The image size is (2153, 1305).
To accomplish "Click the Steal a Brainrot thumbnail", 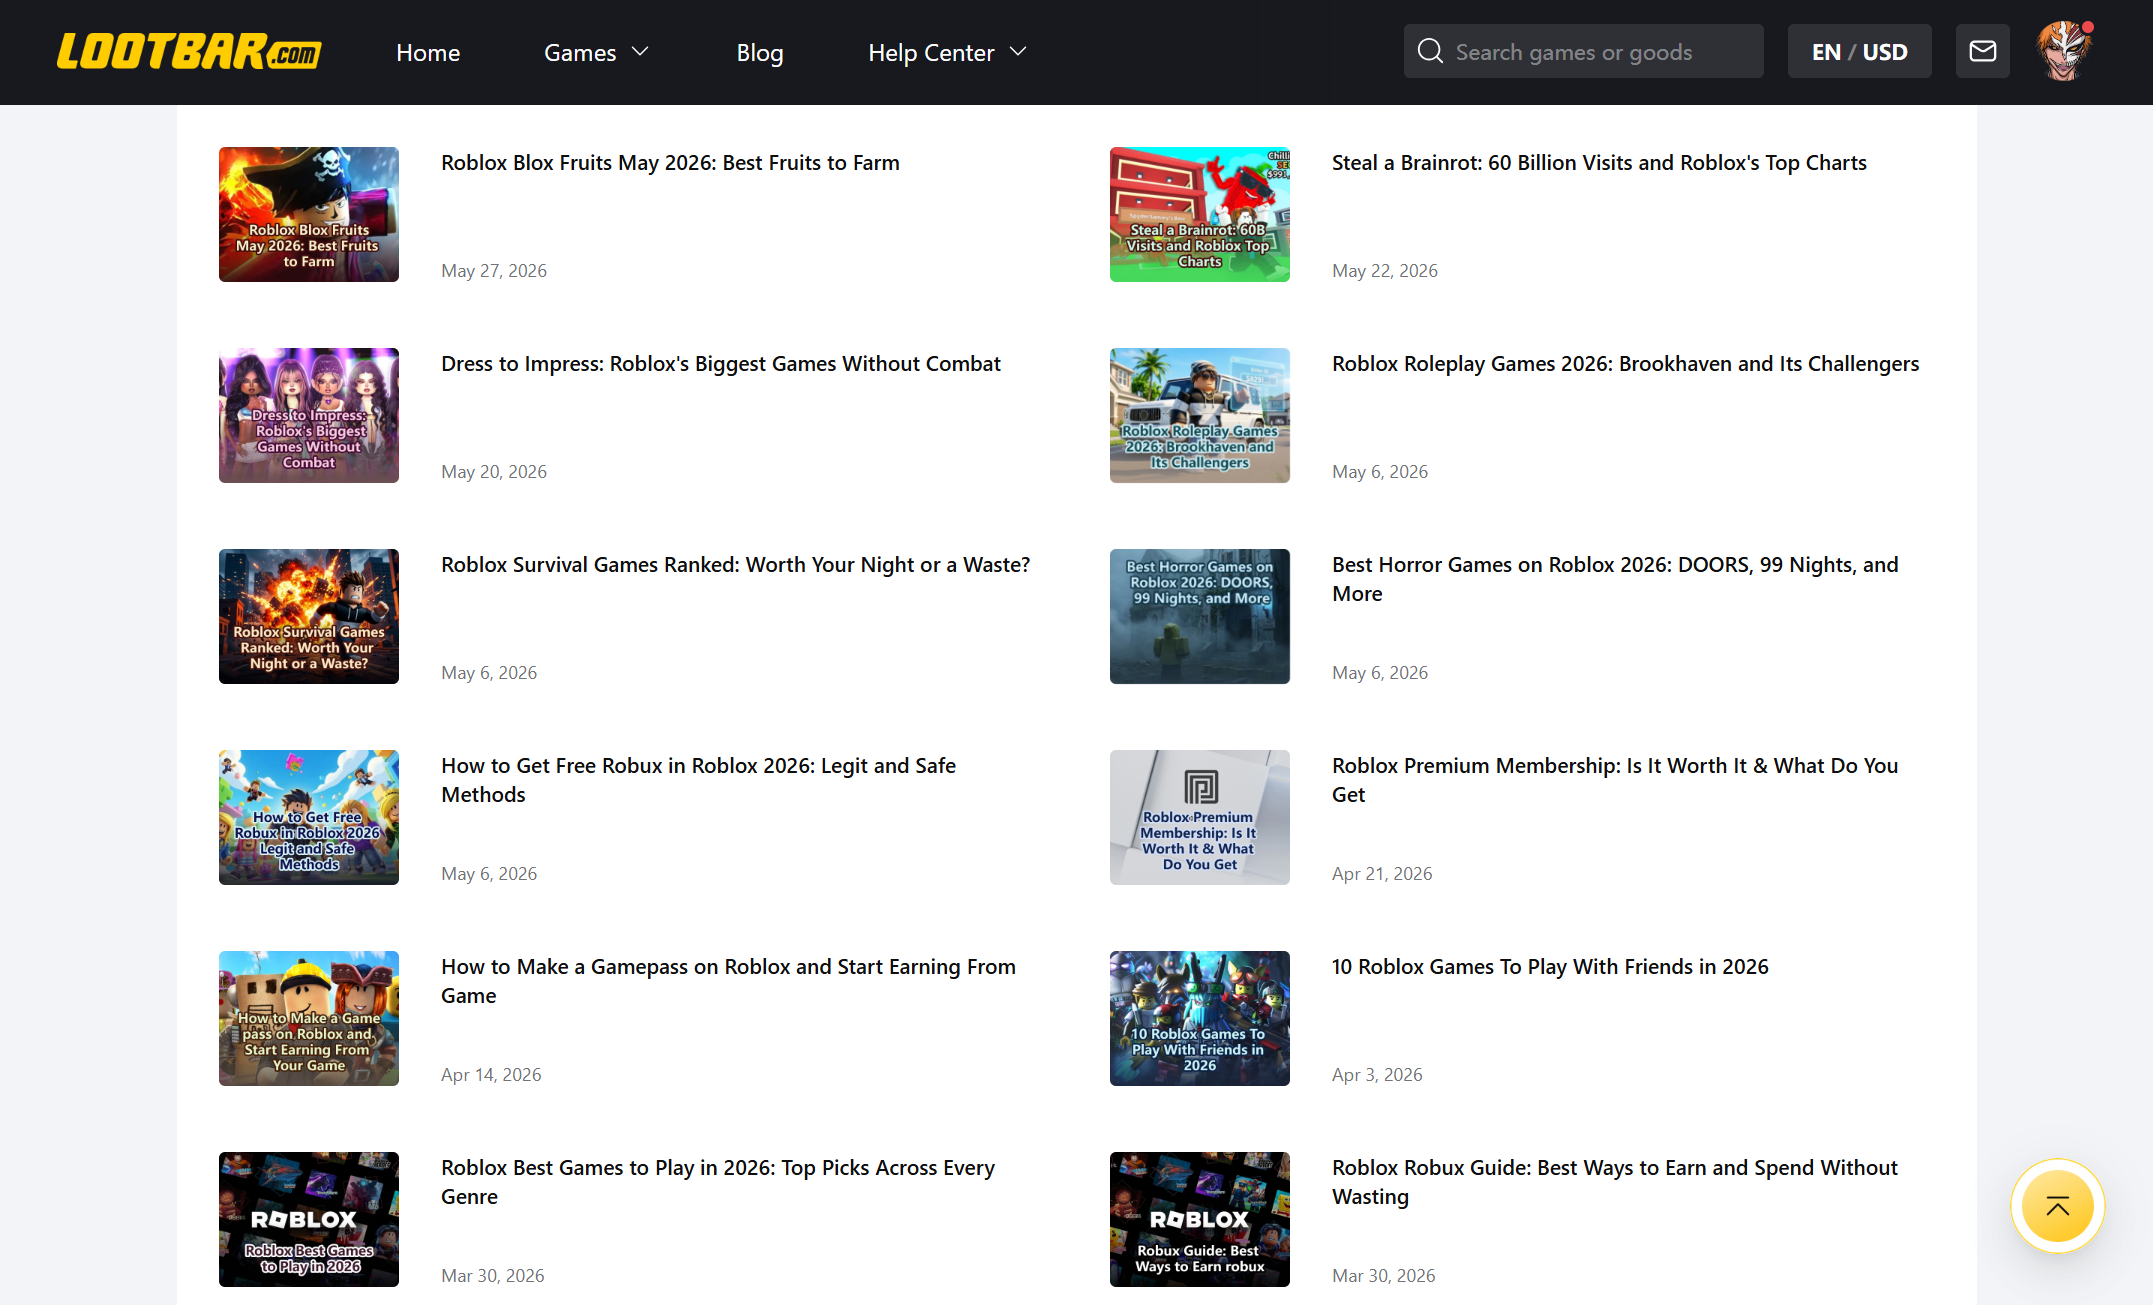I will [x=1200, y=214].
